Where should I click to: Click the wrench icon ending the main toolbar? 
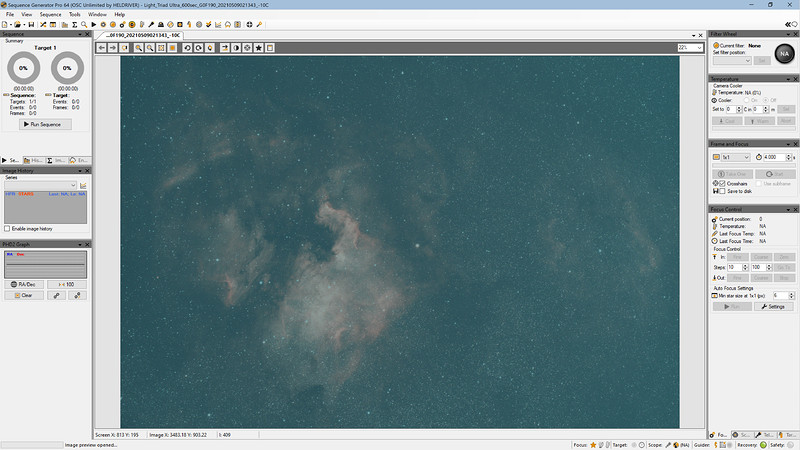(x=259, y=24)
